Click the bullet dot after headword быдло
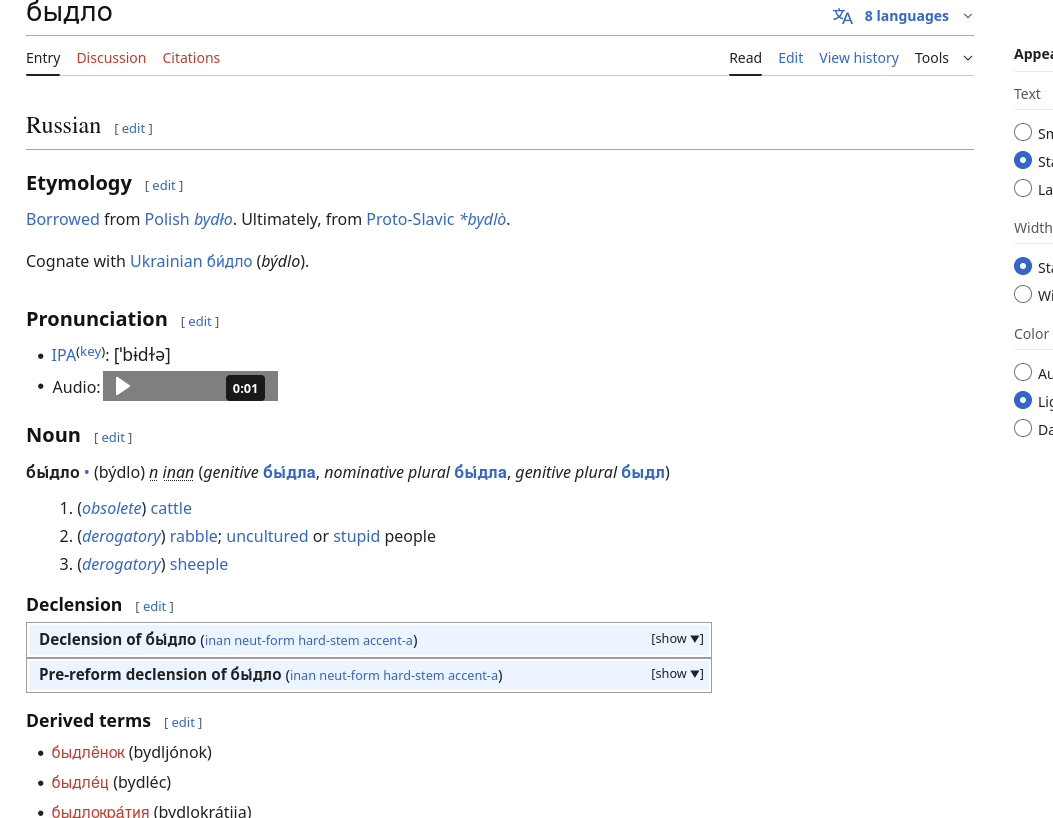 (x=87, y=473)
